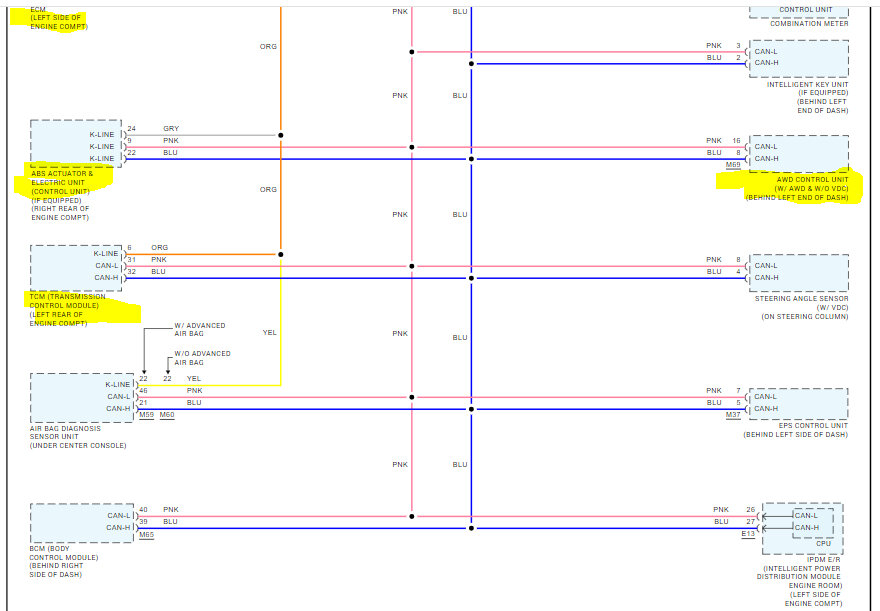Select the highlighted AWD CONTROL UNIT label

pos(812,180)
